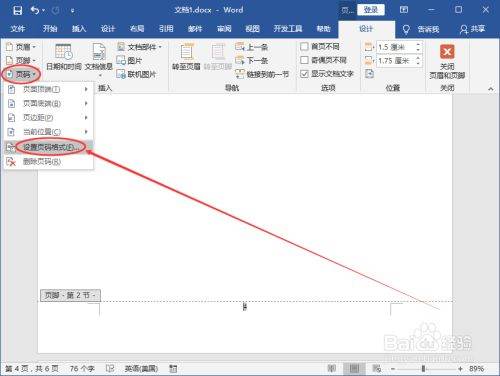Save the document with the save icon
Viewport: 500px width, 376px height.
[17, 11]
